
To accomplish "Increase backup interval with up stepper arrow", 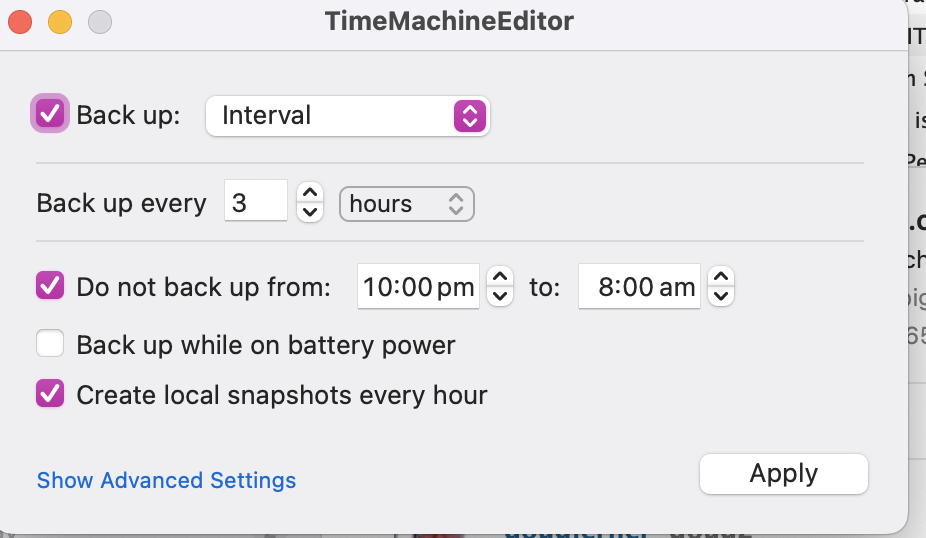I will click(310, 193).
